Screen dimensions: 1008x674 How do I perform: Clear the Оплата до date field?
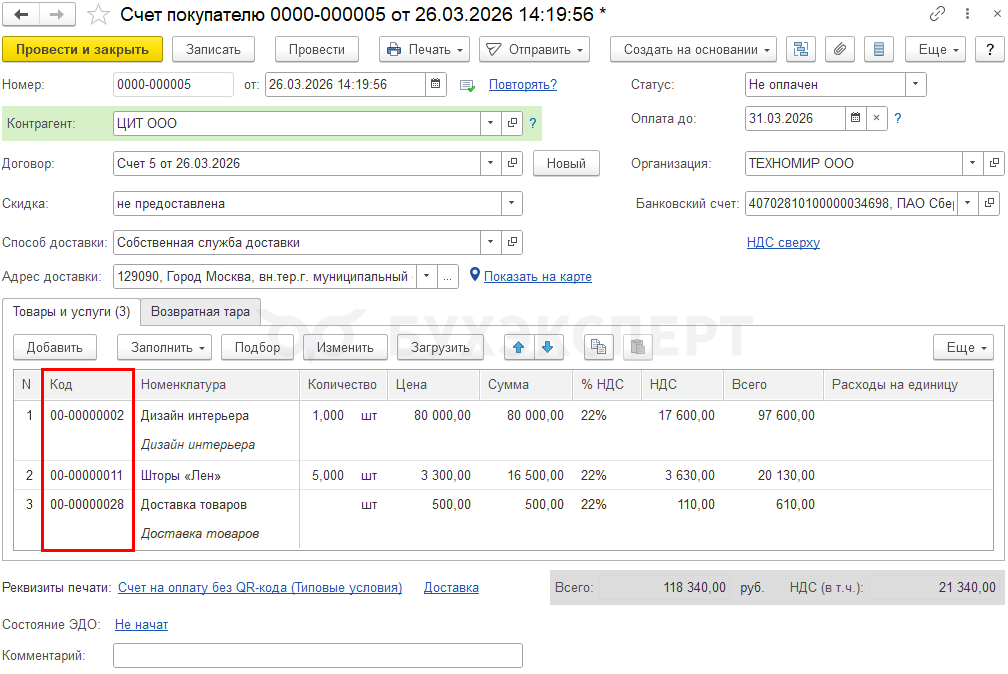pyautogui.click(x=876, y=118)
